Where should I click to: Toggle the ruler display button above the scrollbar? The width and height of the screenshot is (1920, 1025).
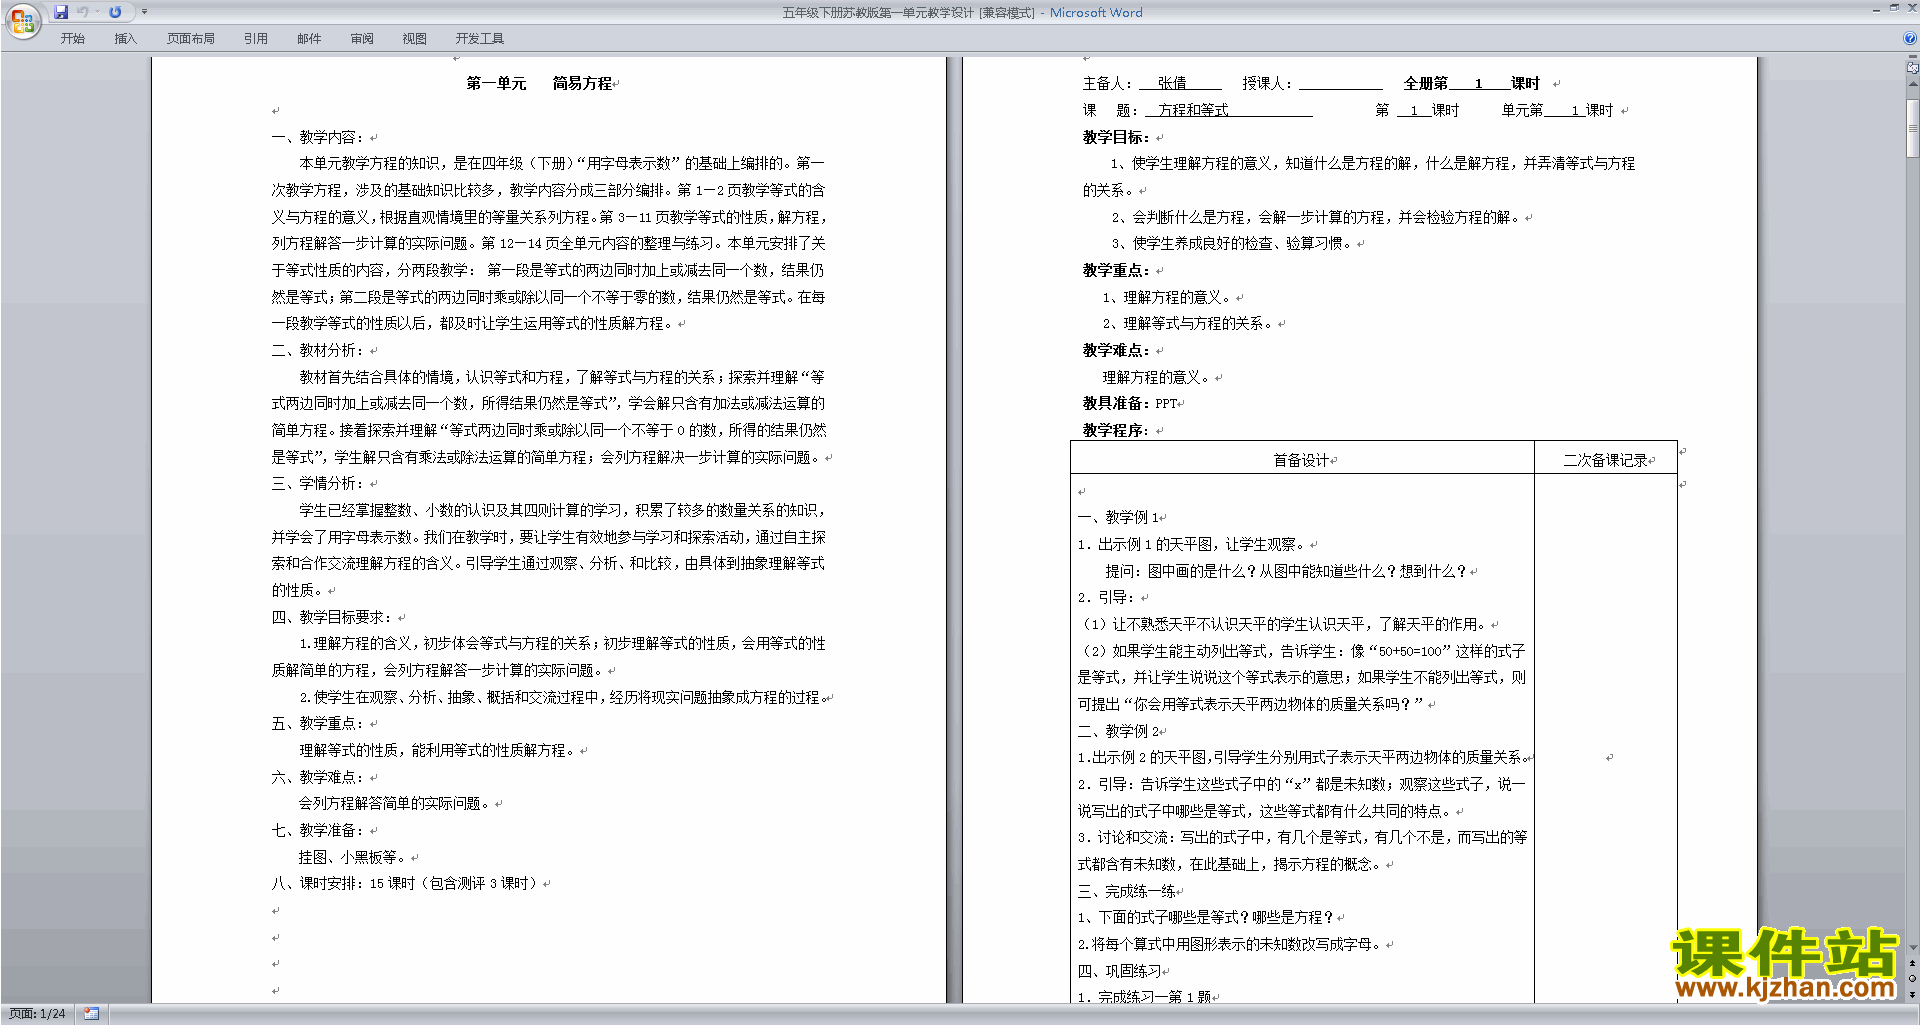point(1912,68)
